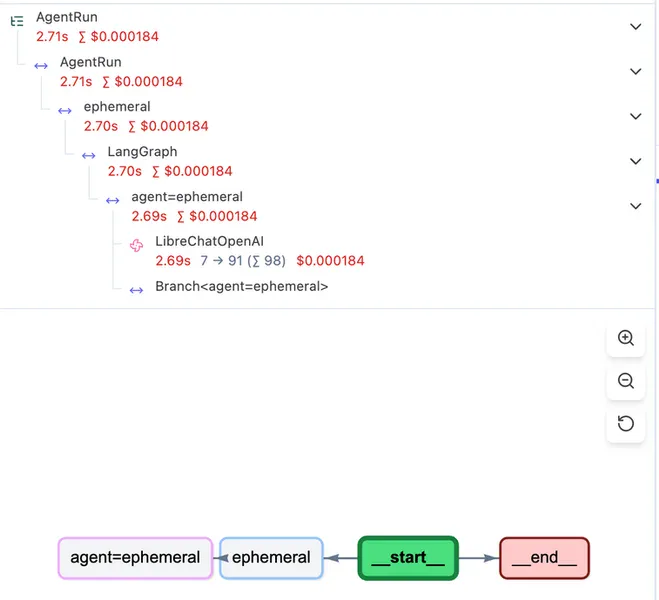This screenshot has width=659, height=600.
Task: Click the generation icon beside LibreChatOpenAI
Action: coord(137,245)
